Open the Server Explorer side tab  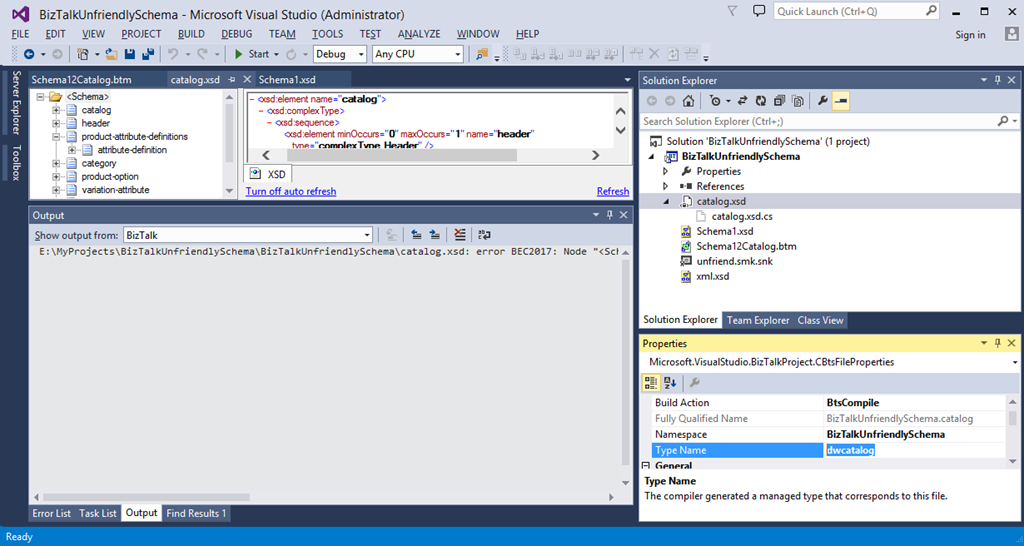click(x=17, y=103)
